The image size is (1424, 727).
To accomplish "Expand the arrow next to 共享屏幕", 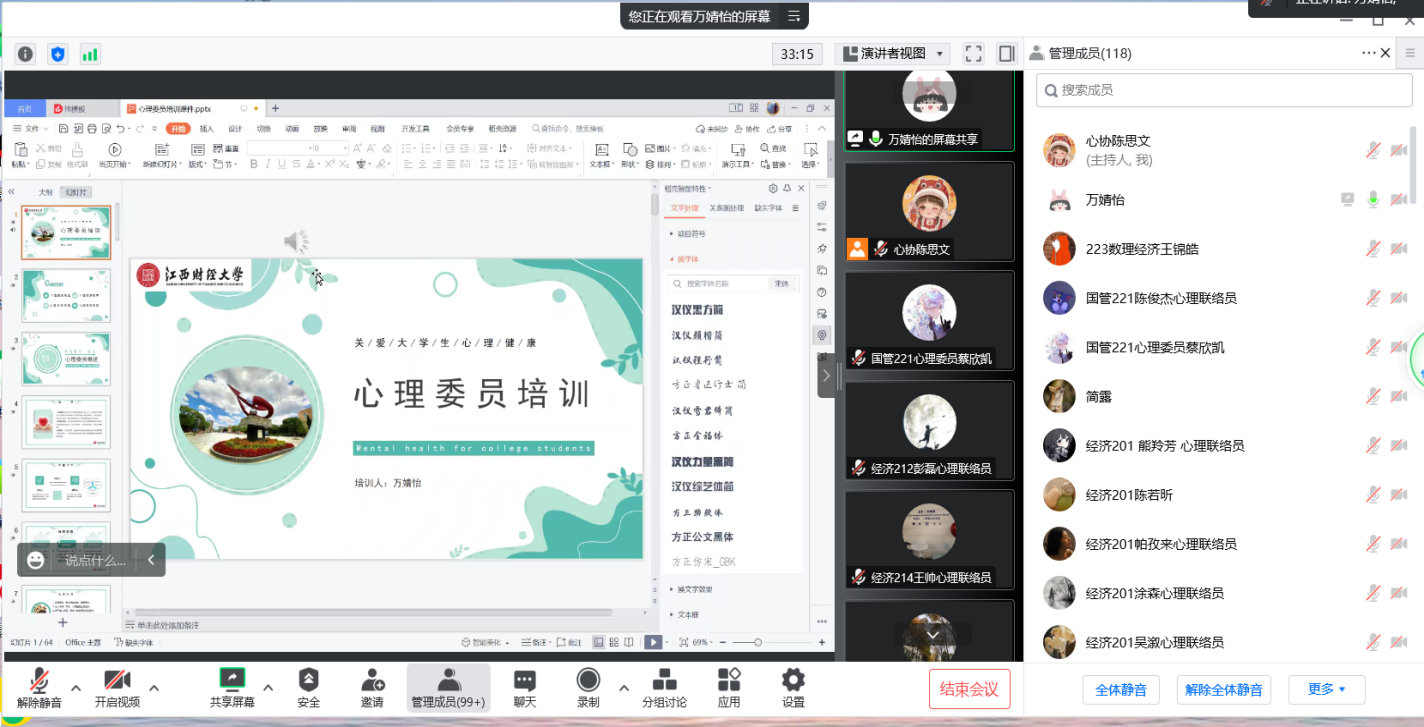I will [268, 687].
